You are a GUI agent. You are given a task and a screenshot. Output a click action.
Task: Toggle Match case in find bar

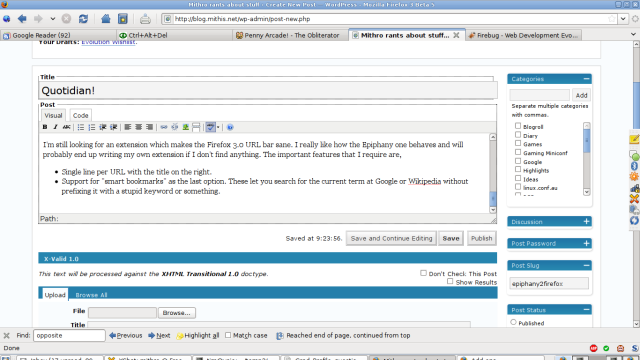(228, 335)
